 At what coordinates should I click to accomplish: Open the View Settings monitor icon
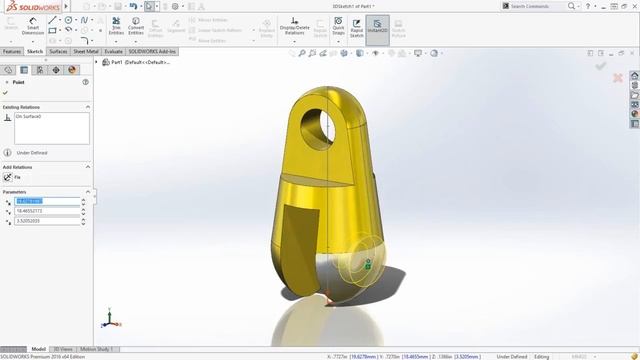tap(418, 53)
